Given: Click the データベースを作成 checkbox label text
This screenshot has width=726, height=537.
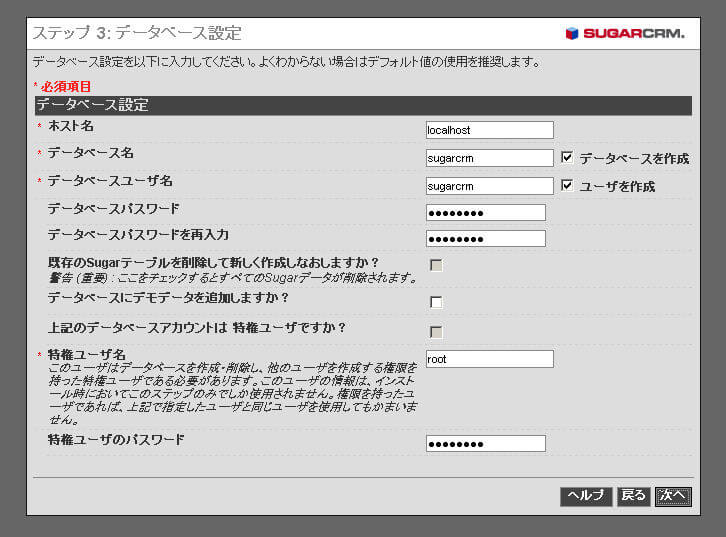Looking at the screenshot, I should 634,159.
